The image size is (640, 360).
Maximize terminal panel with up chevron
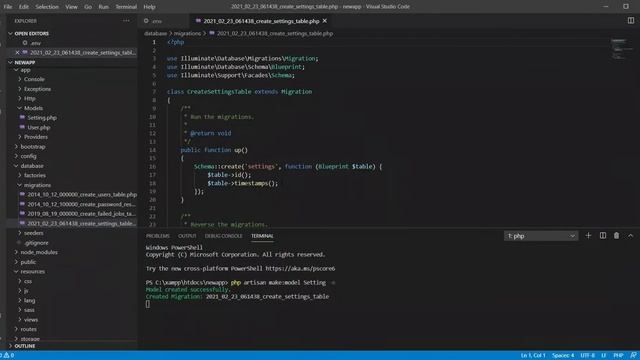pyautogui.click(x=630, y=236)
